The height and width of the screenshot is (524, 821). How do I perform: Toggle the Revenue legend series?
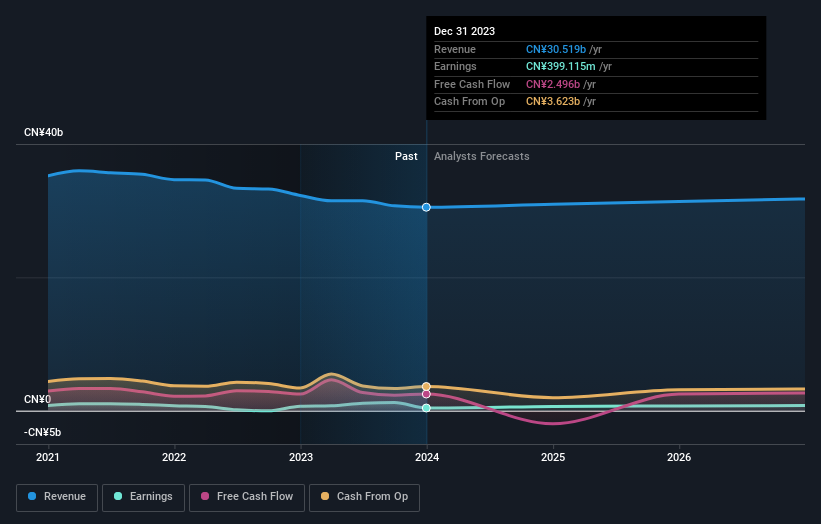pos(57,497)
